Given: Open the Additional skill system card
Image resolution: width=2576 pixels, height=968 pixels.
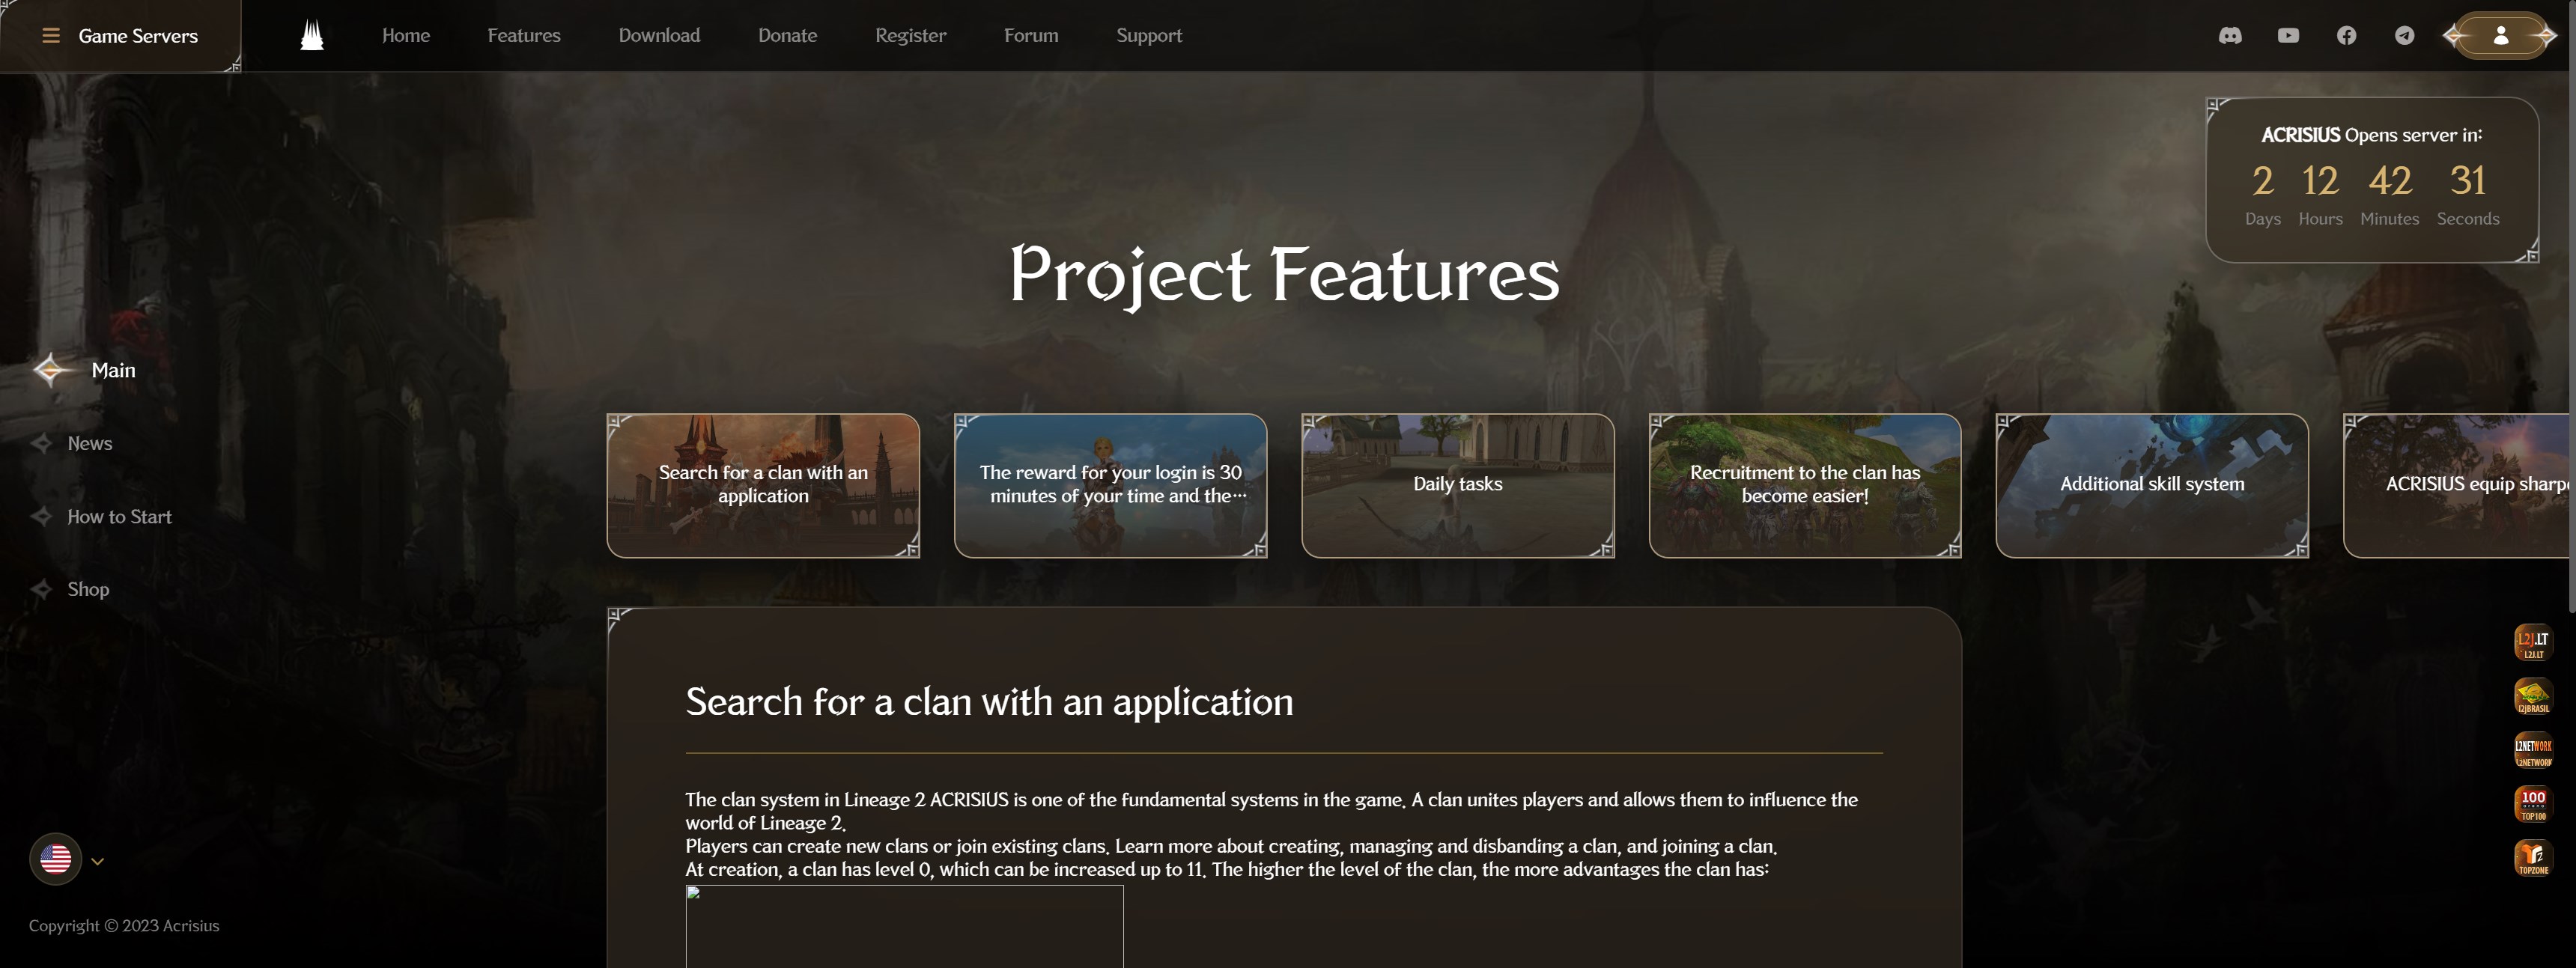Looking at the screenshot, I should (x=2152, y=485).
